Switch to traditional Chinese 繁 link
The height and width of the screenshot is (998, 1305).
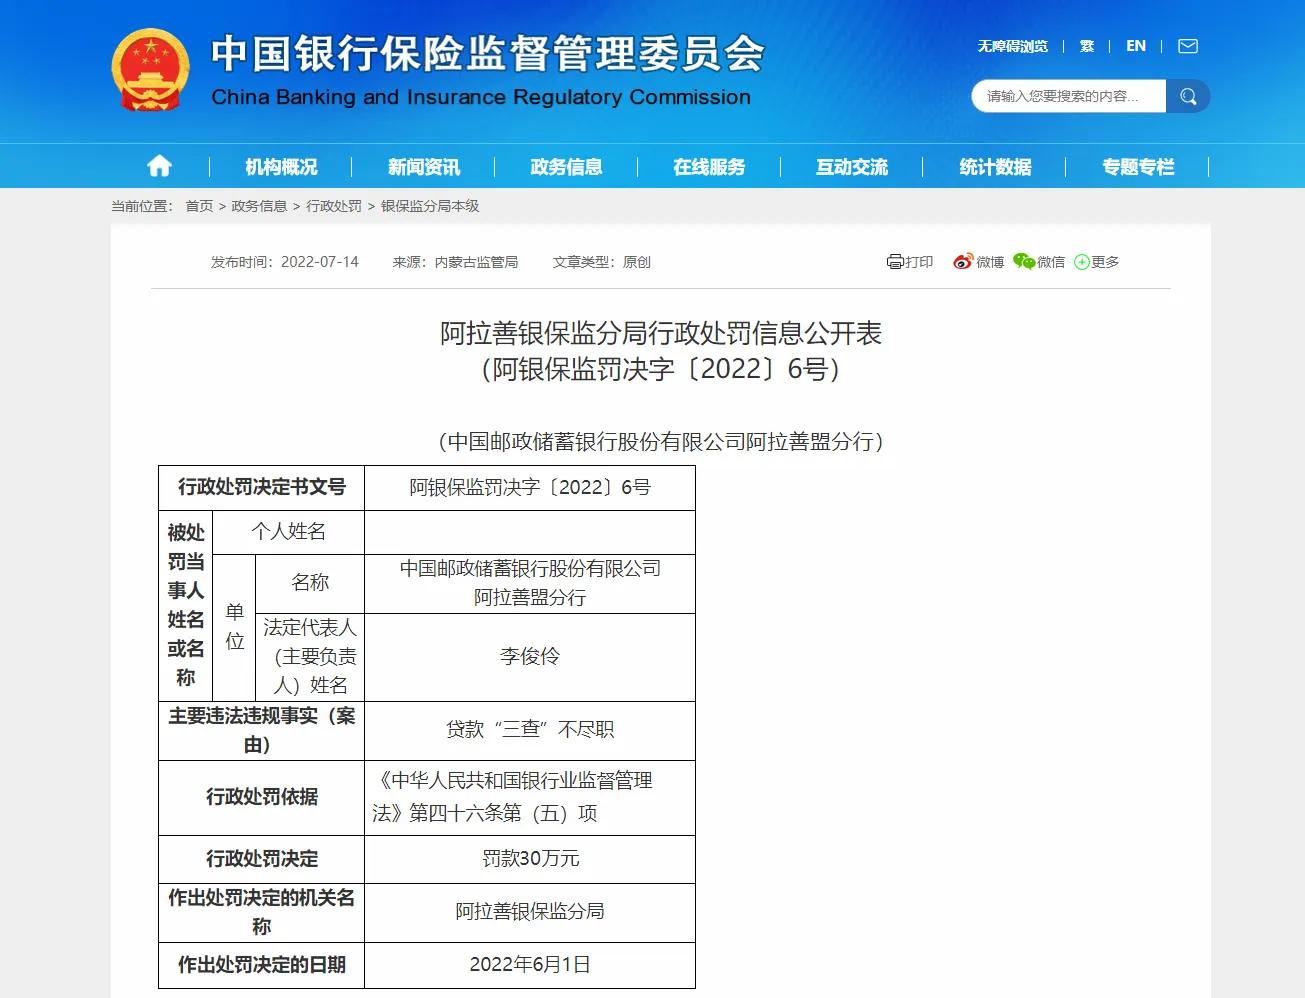click(x=1087, y=46)
